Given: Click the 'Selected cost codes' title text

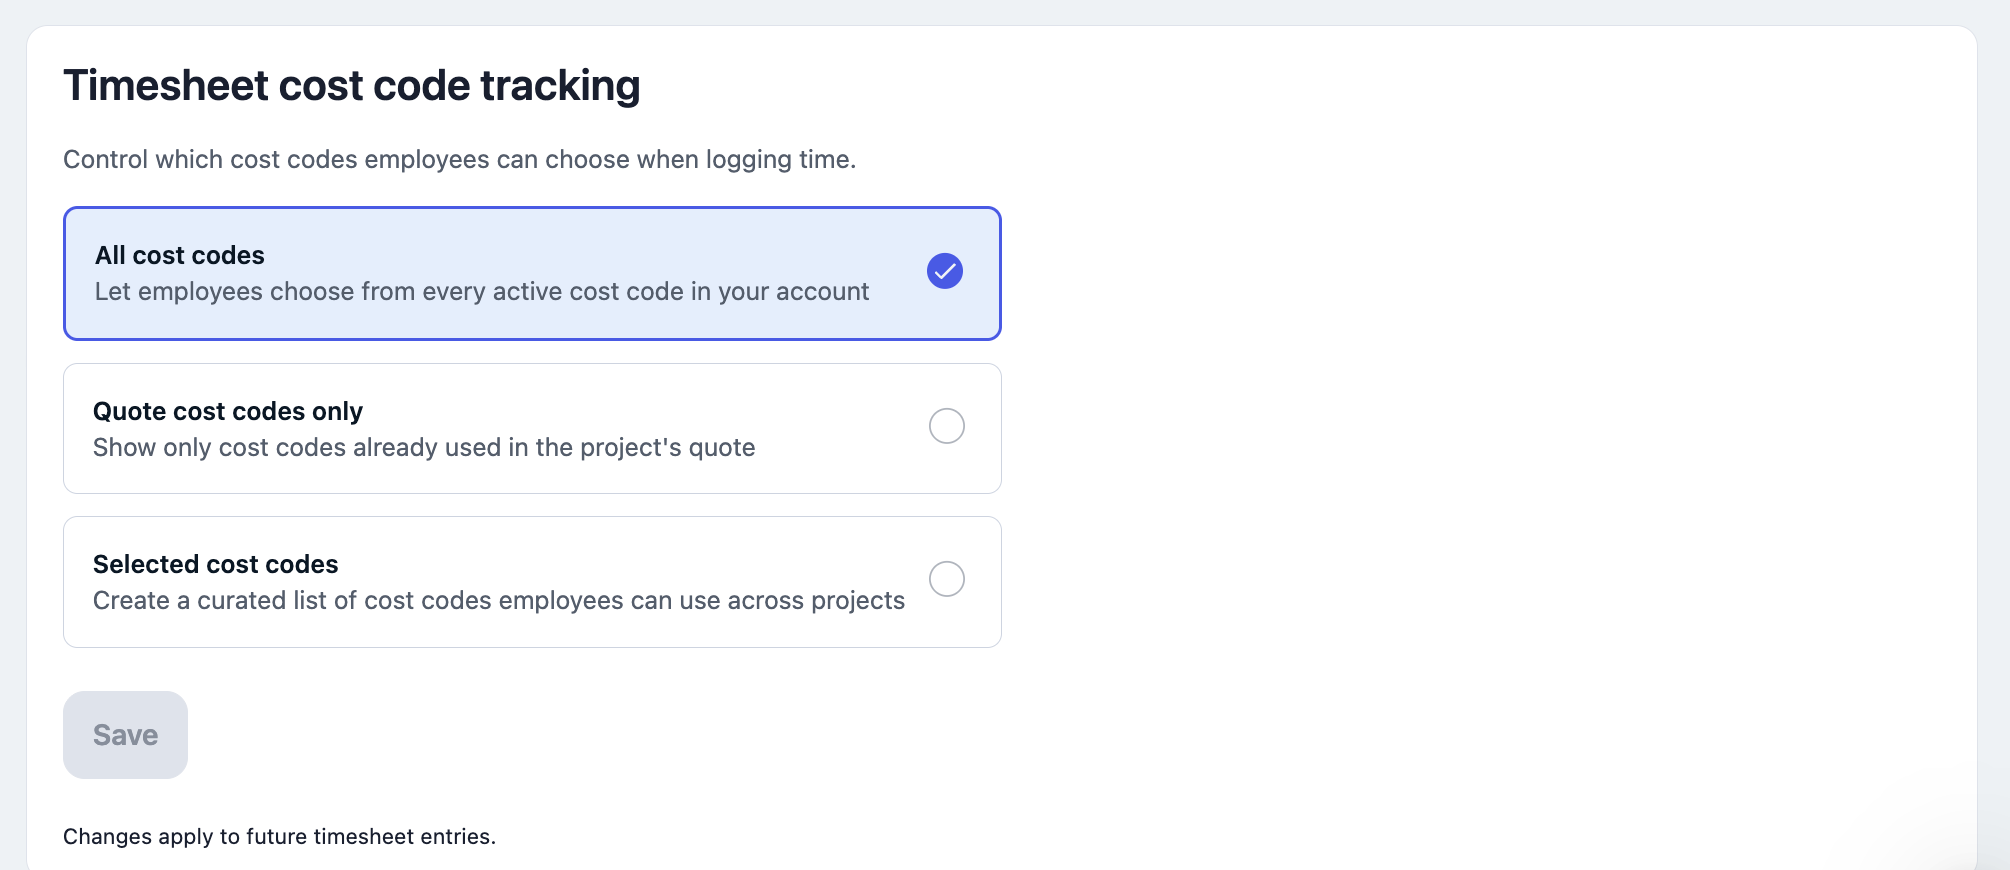Looking at the screenshot, I should (x=216, y=564).
